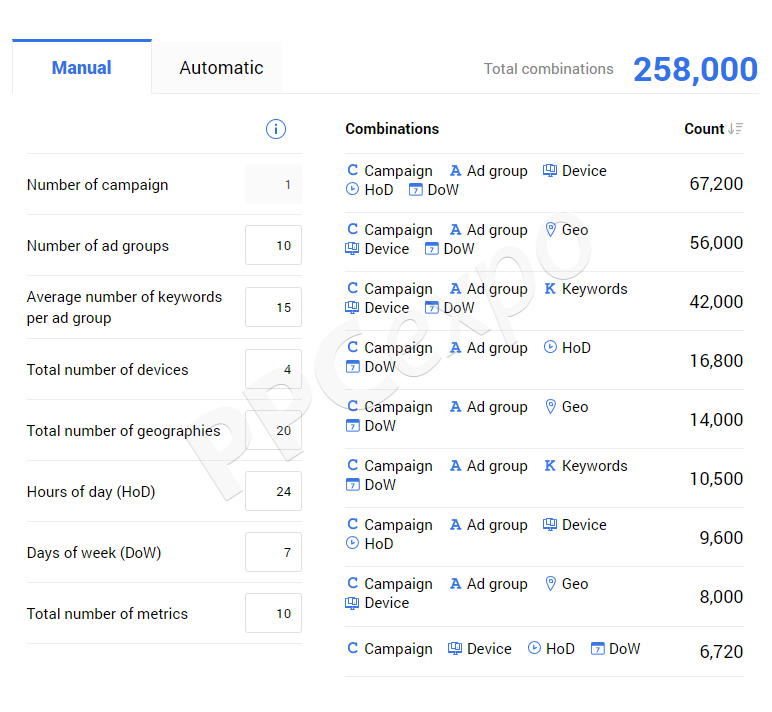Click Geo pin icon in 8,000 row

(551, 583)
